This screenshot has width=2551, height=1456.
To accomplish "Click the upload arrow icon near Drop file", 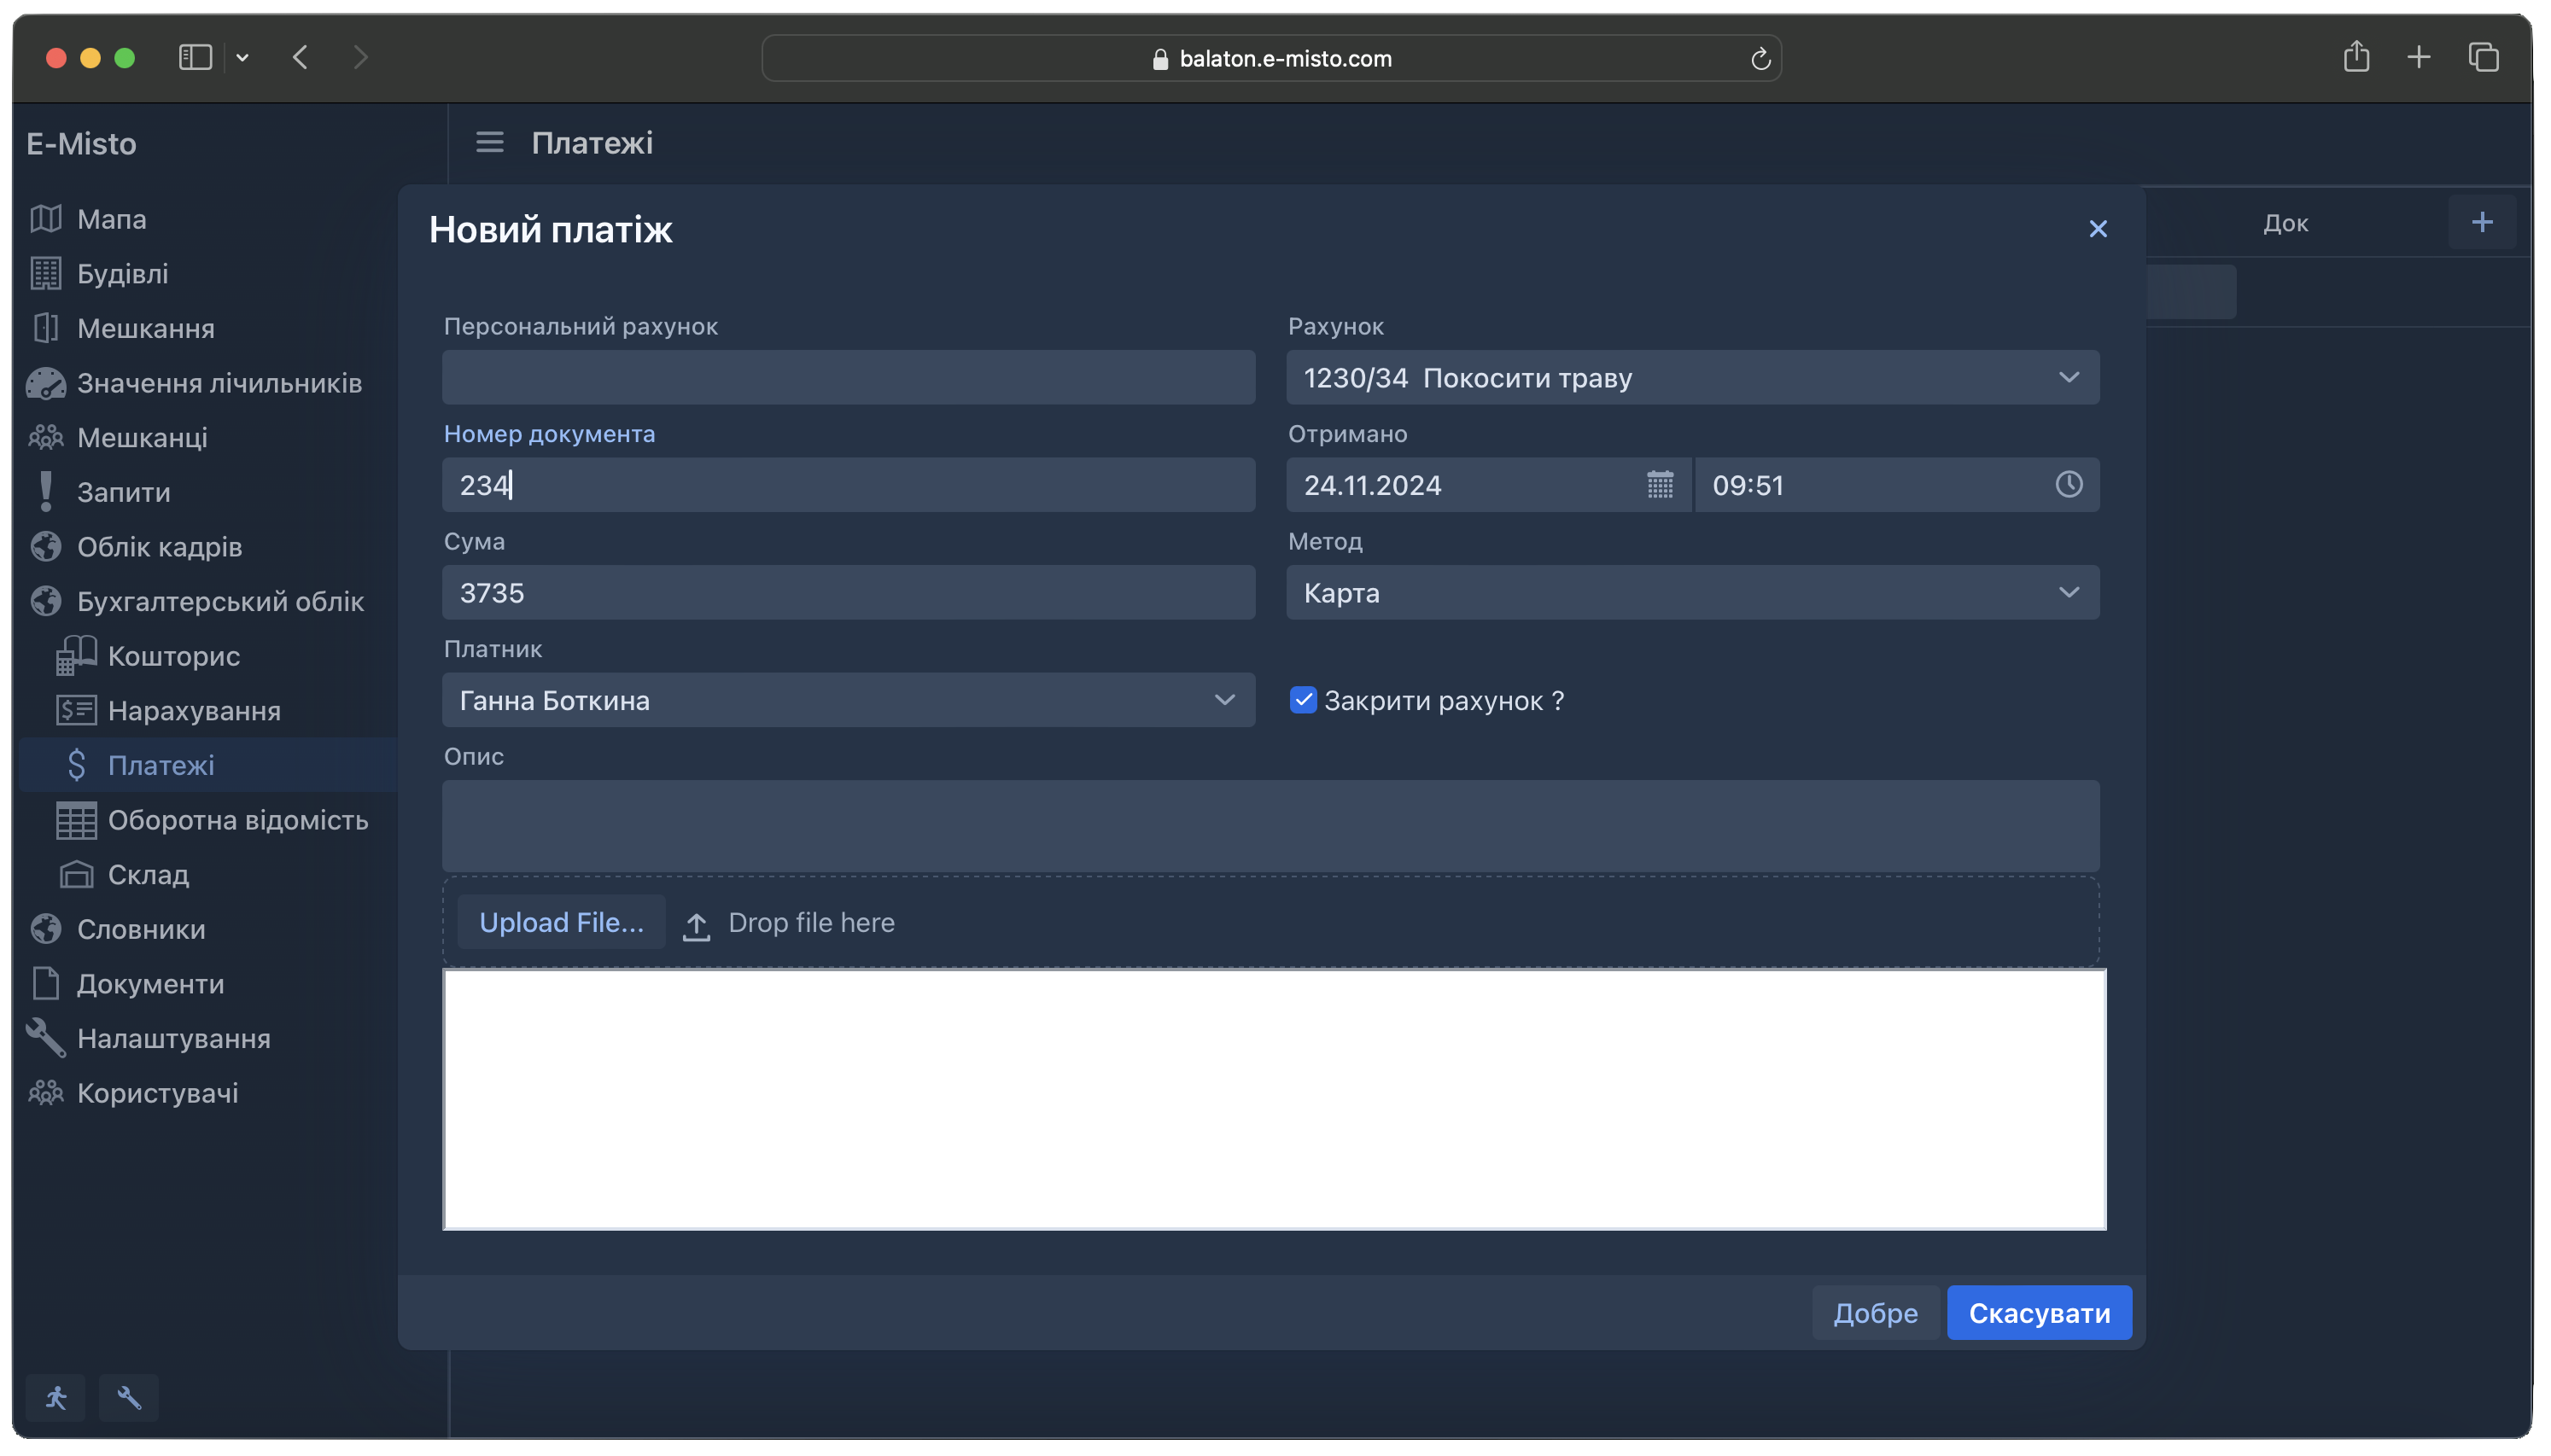I will pos(697,925).
